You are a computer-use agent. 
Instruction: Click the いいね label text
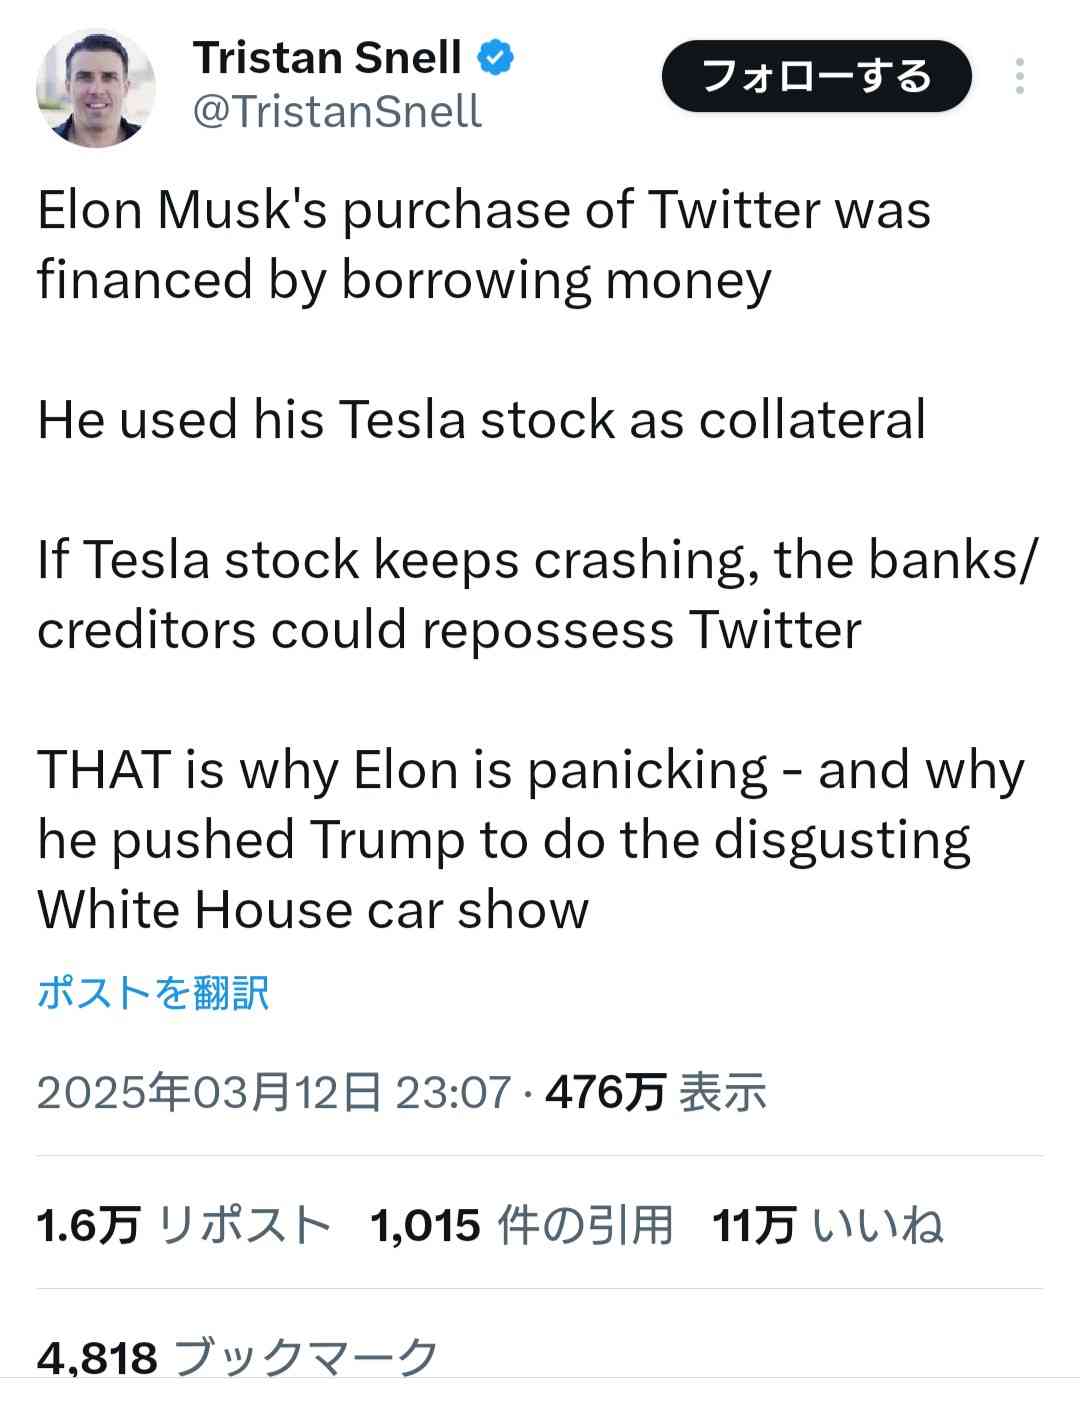click(878, 1225)
